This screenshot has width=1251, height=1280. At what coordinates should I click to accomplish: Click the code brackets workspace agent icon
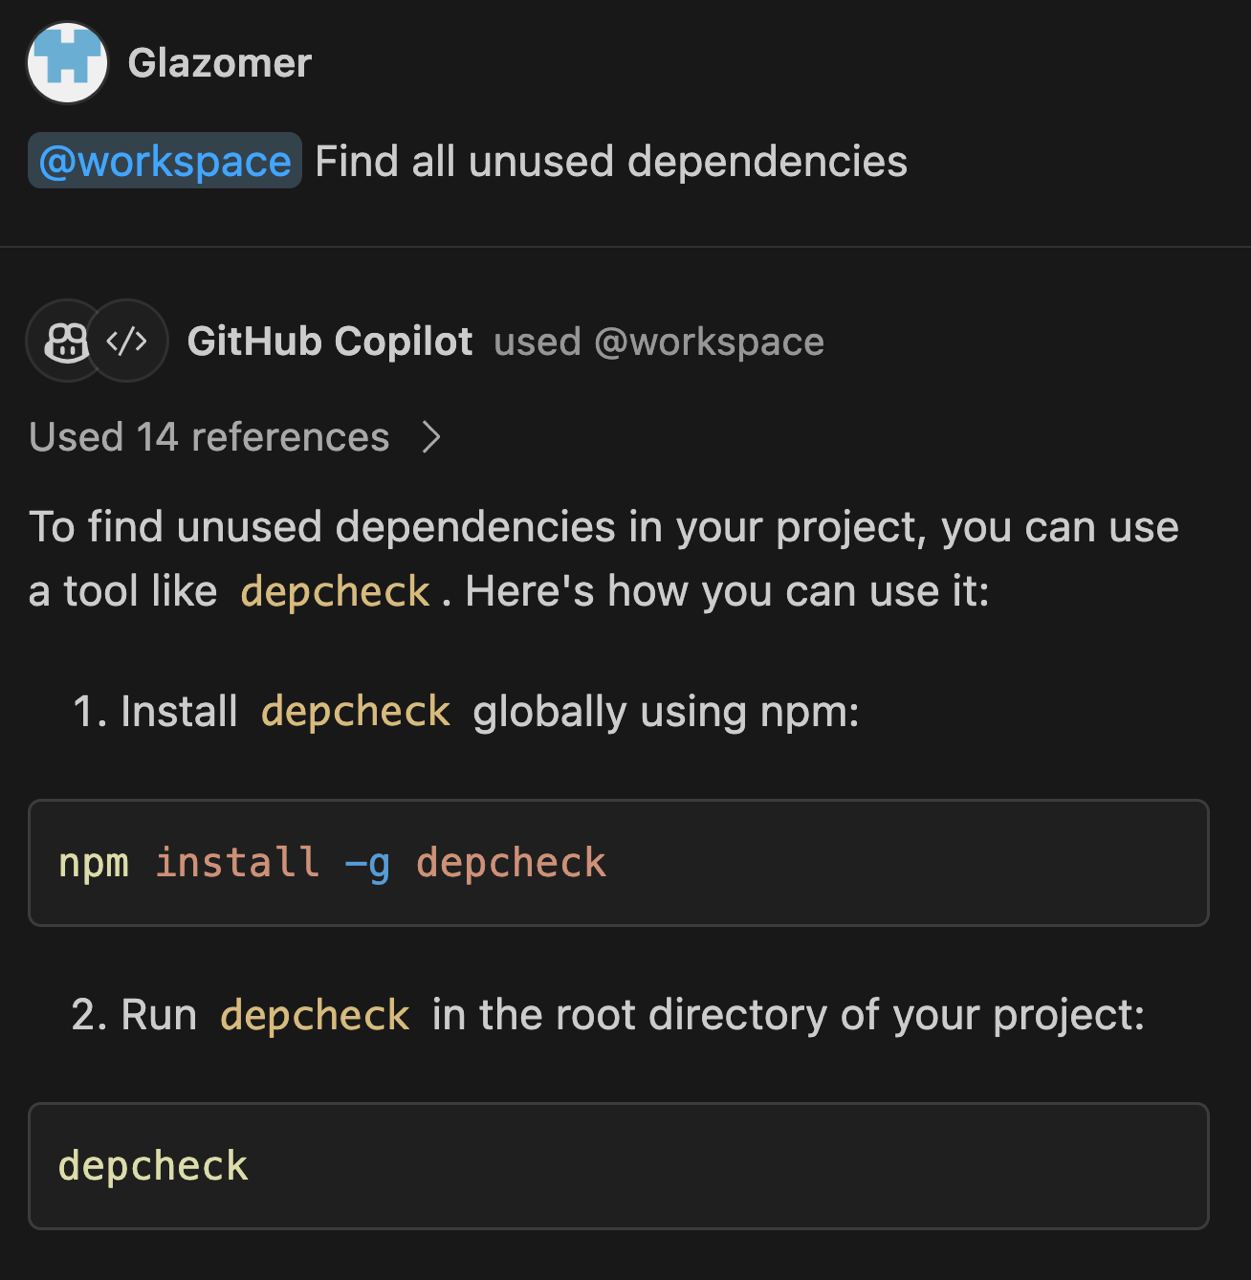pyautogui.click(x=128, y=341)
